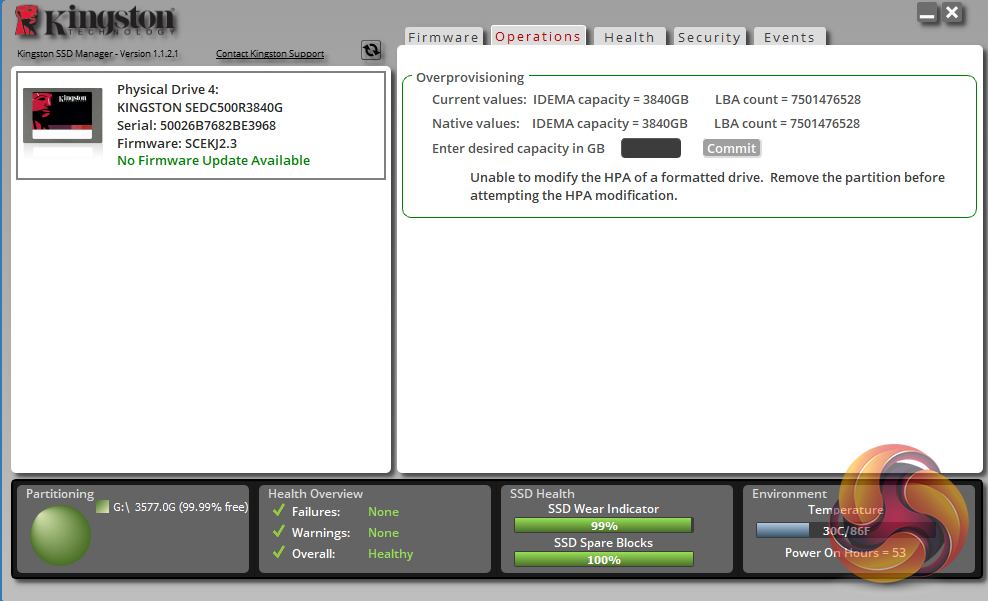988x601 pixels.
Task: Click the G:\ partition legend square
Action: [x=103, y=507]
